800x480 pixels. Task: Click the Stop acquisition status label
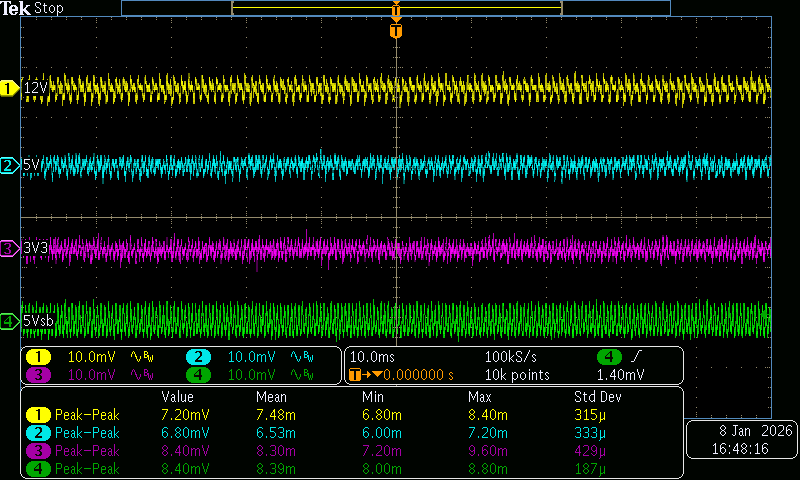(x=49, y=8)
